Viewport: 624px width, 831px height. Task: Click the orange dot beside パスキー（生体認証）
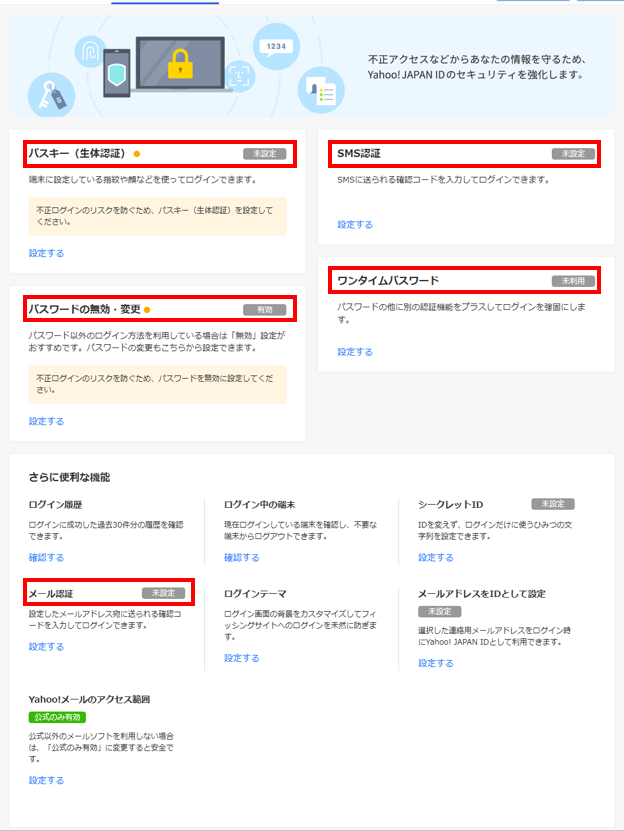[x=137, y=154]
